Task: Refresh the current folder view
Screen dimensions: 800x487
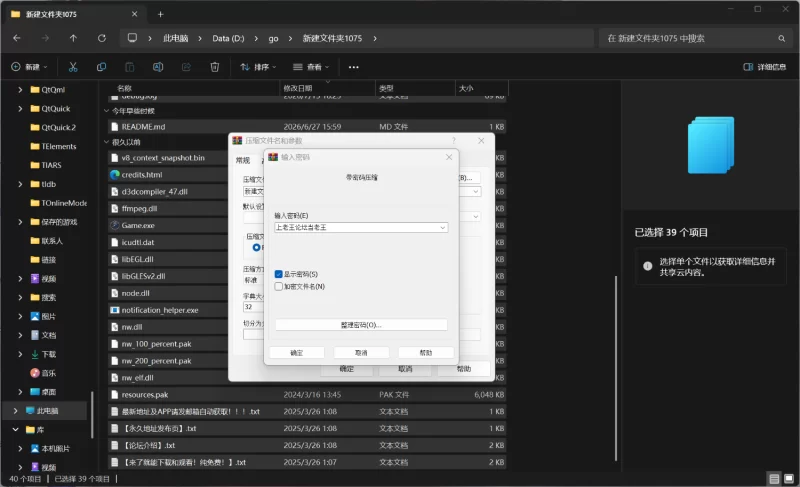Action: [102, 38]
